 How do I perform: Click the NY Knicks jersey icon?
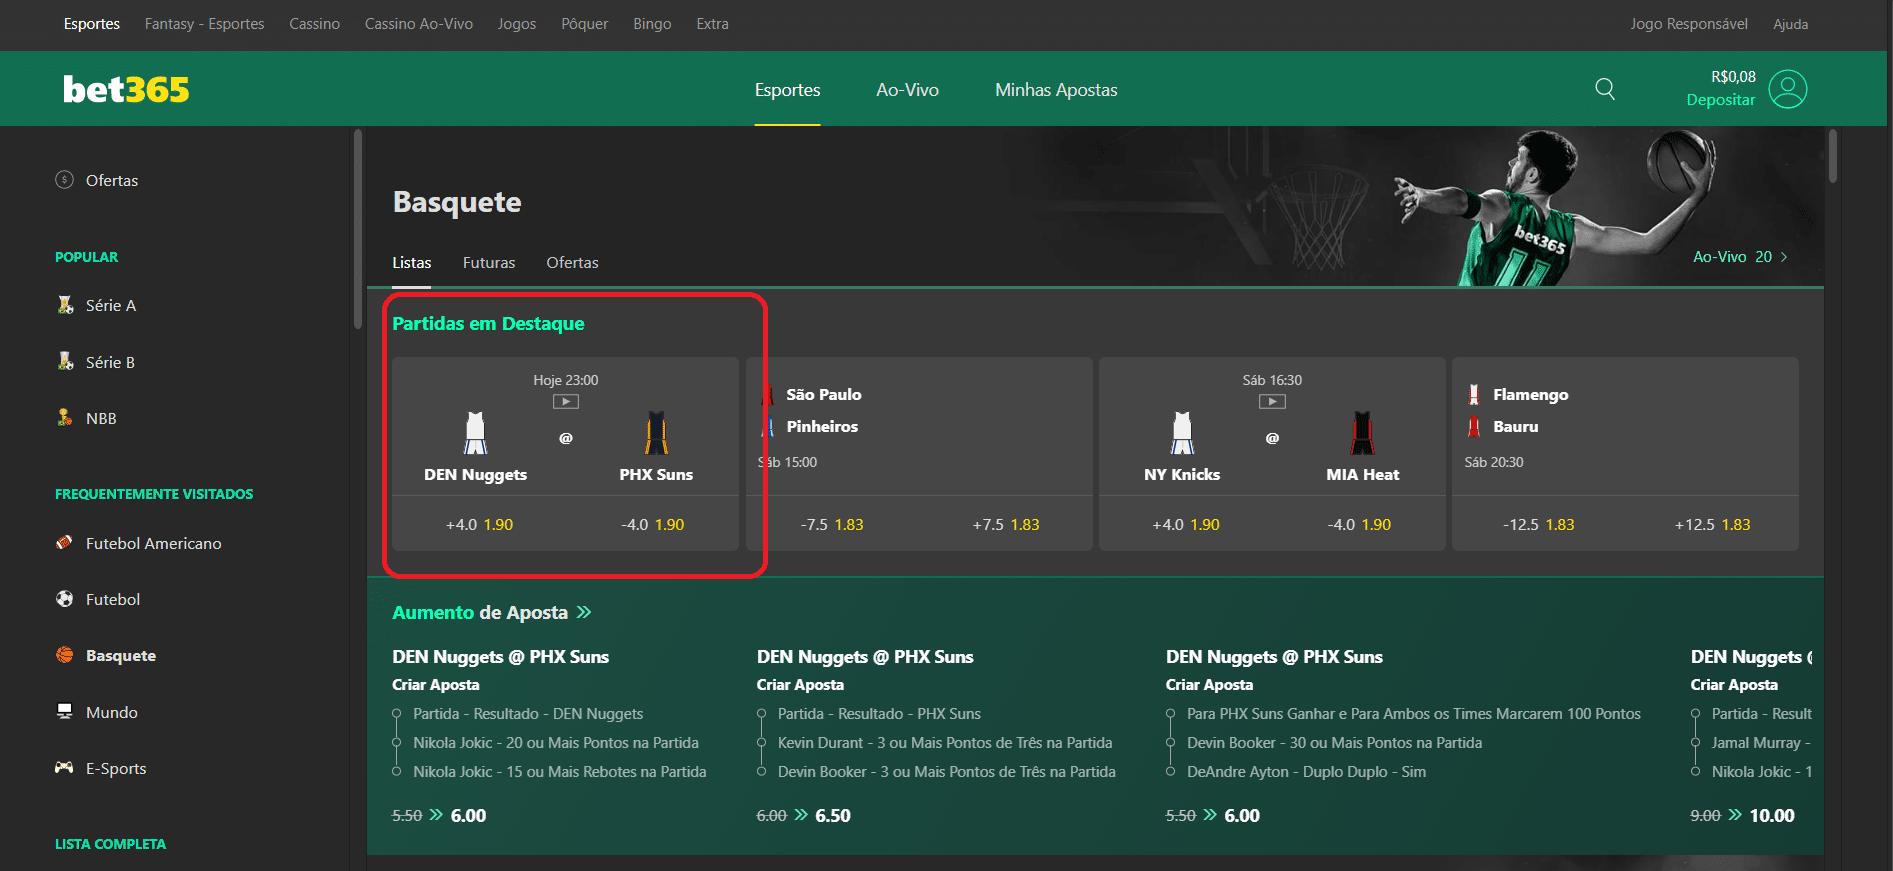tap(1182, 433)
